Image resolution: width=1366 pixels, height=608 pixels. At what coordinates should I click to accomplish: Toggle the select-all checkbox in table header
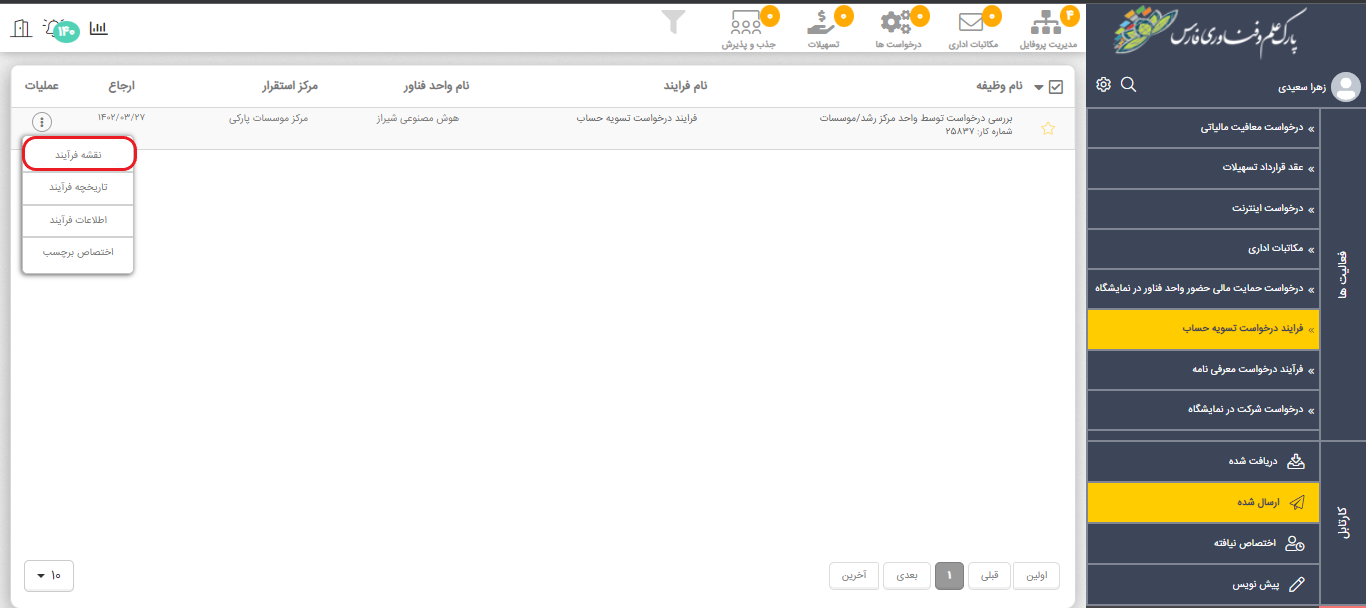click(x=1056, y=87)
